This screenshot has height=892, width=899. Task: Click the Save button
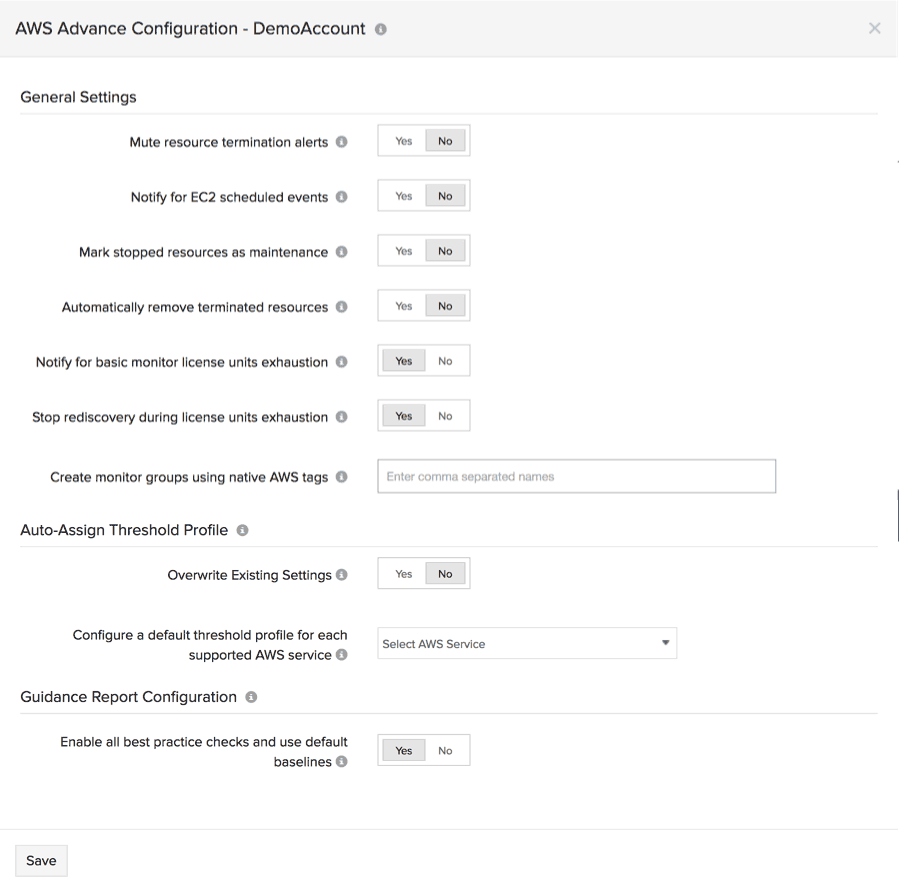point(40,860)
